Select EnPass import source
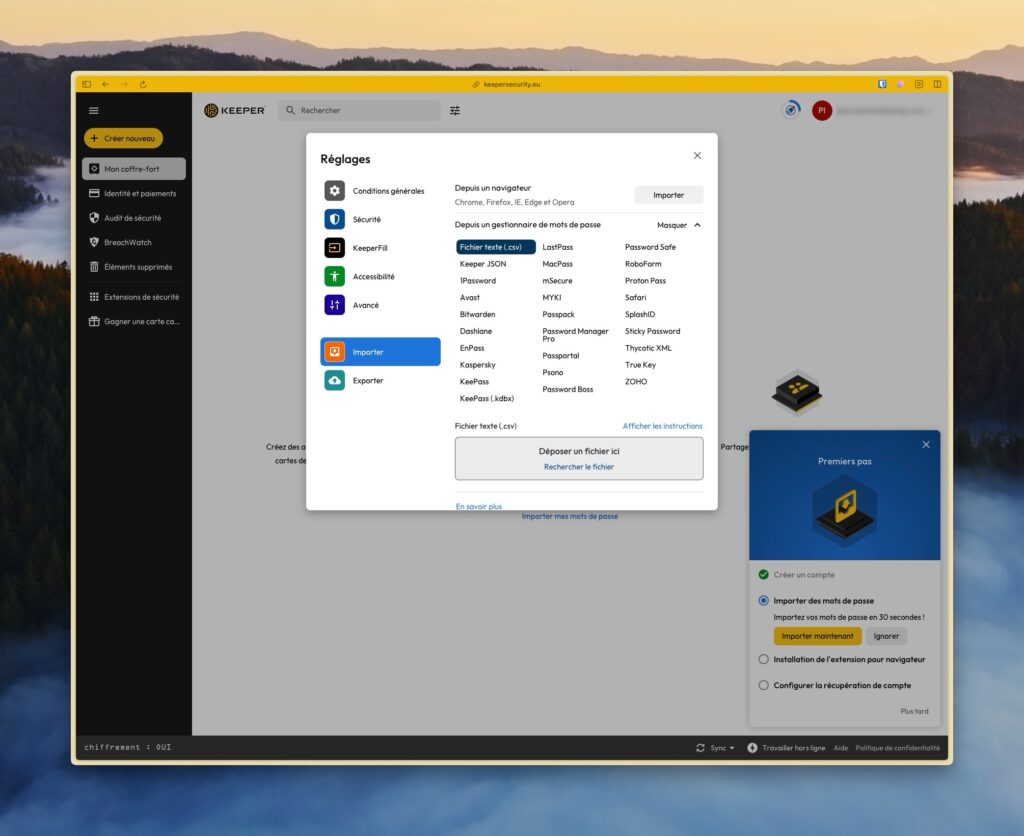This screenshot has width=1024, height=836. coord(472,348)
